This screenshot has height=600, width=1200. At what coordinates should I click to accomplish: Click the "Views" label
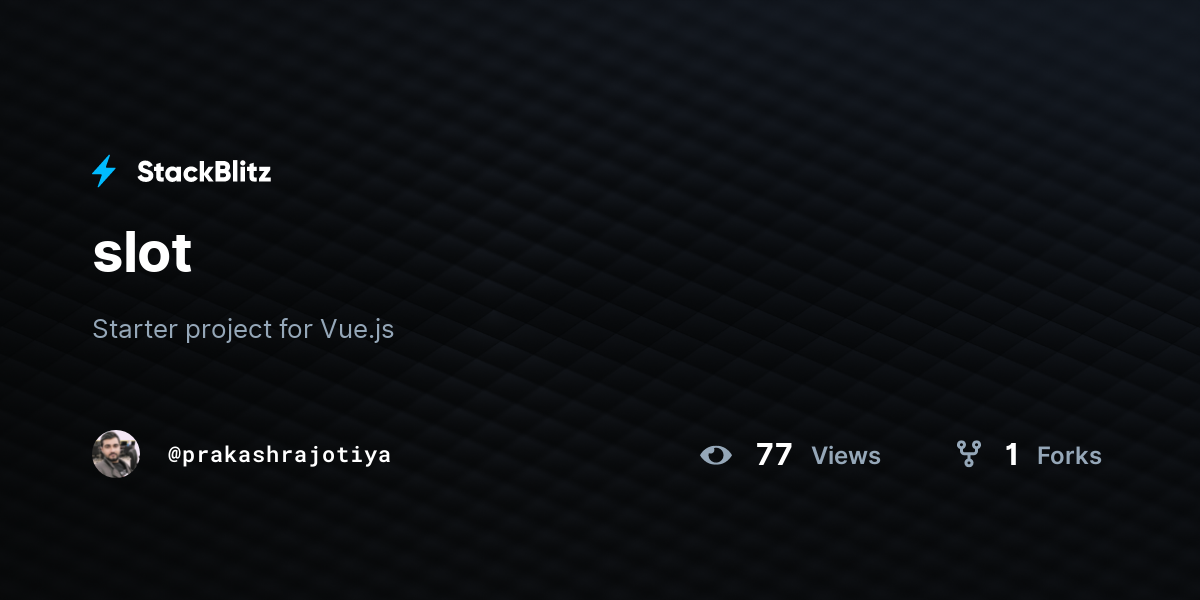[846, 456]
